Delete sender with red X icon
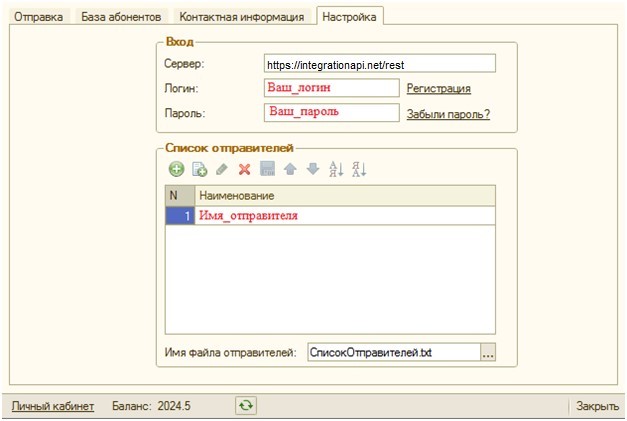The width and height of the screenshot is (627, 421). (244, 169)
